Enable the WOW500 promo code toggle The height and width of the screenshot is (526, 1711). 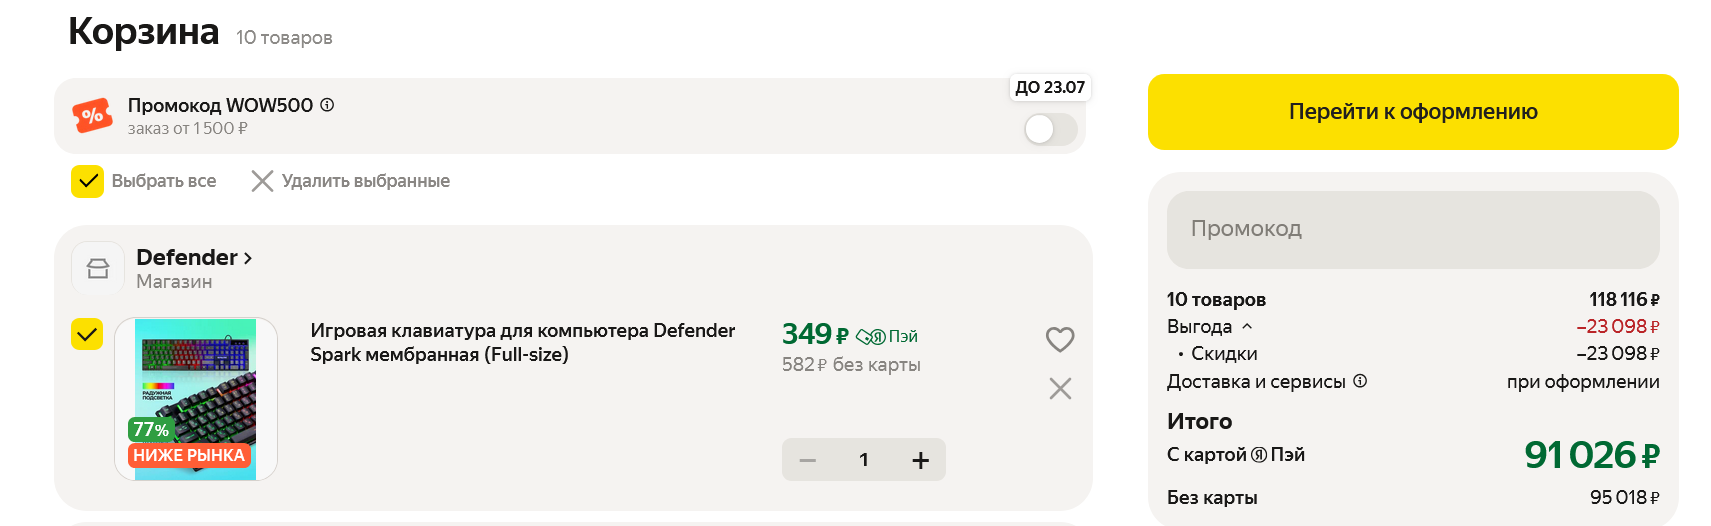click(x=1050, y=129)
